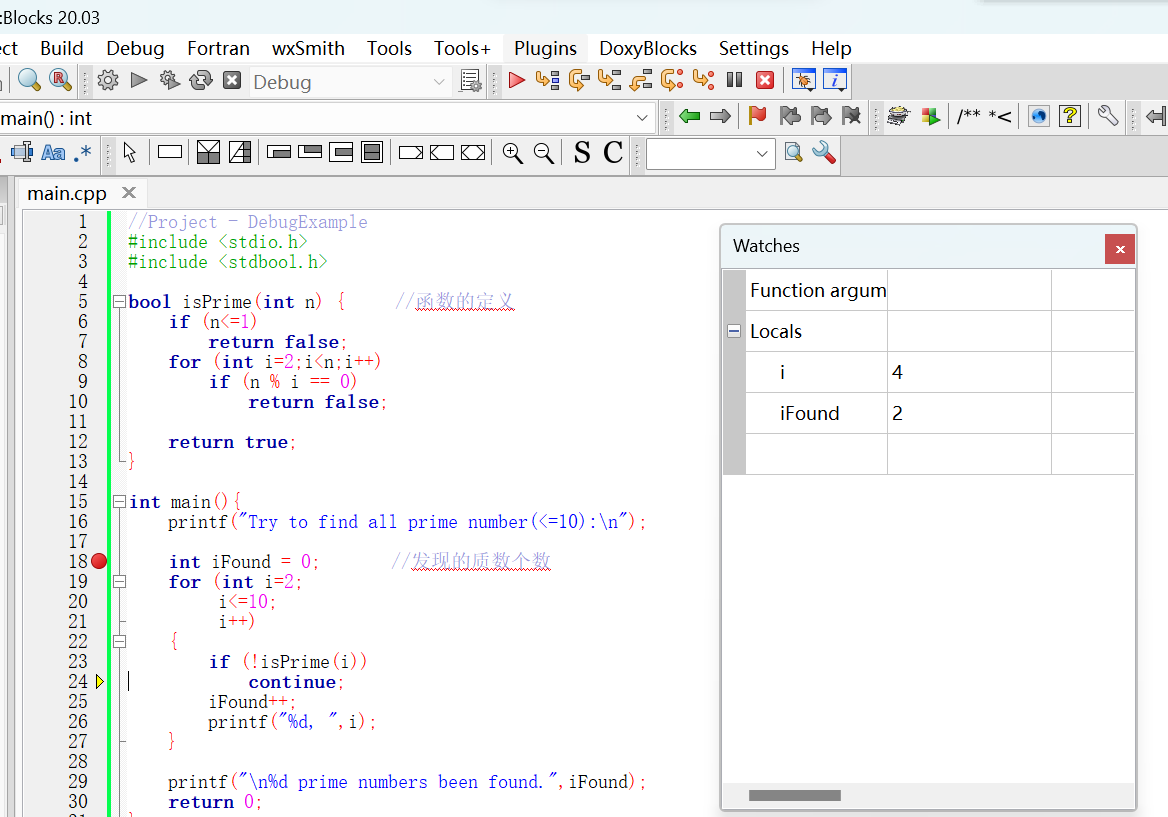
Task: Toggle bookmark with the red flag
Action: point(758,115)
